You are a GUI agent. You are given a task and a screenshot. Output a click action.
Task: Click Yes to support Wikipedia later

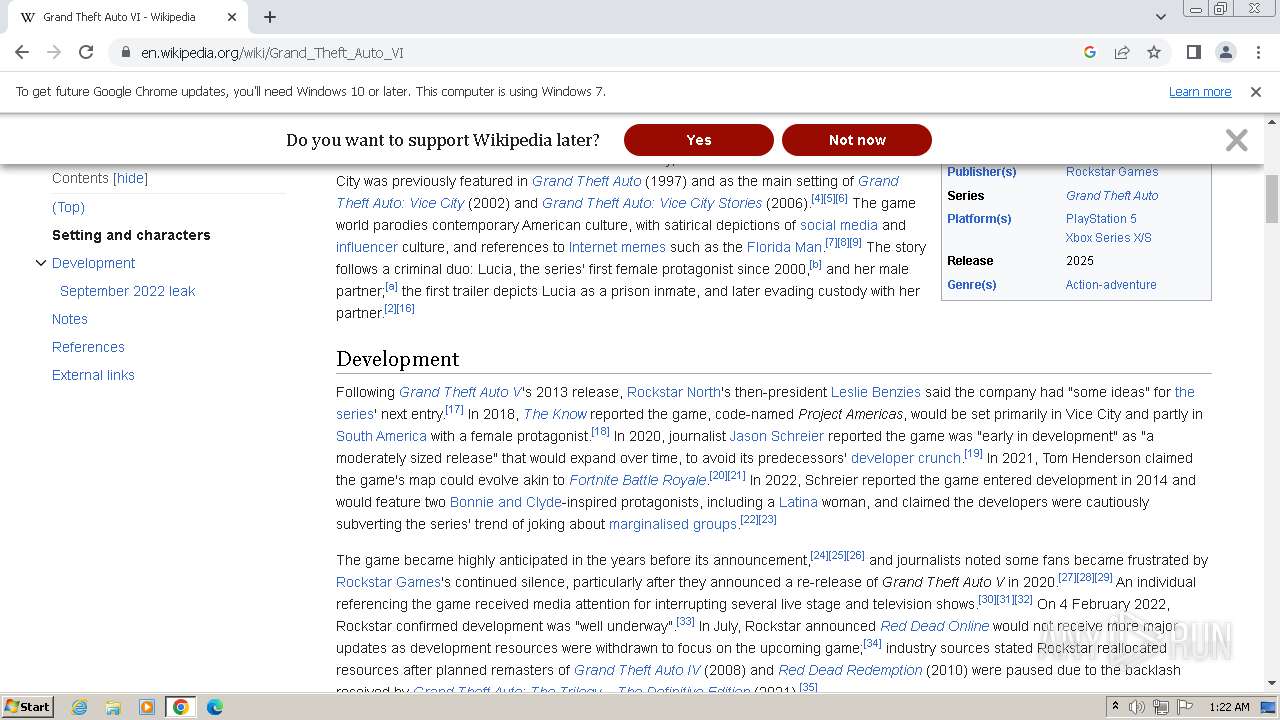pyautogui.click(x=699, y=140)
